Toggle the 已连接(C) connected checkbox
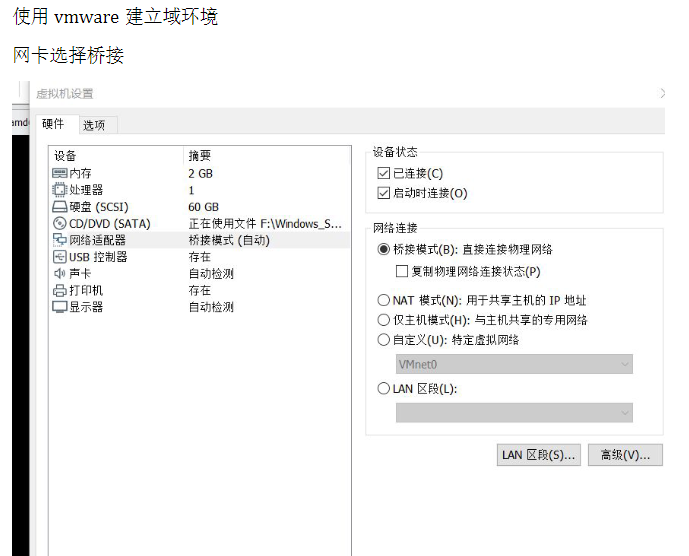 click(384, 174)
